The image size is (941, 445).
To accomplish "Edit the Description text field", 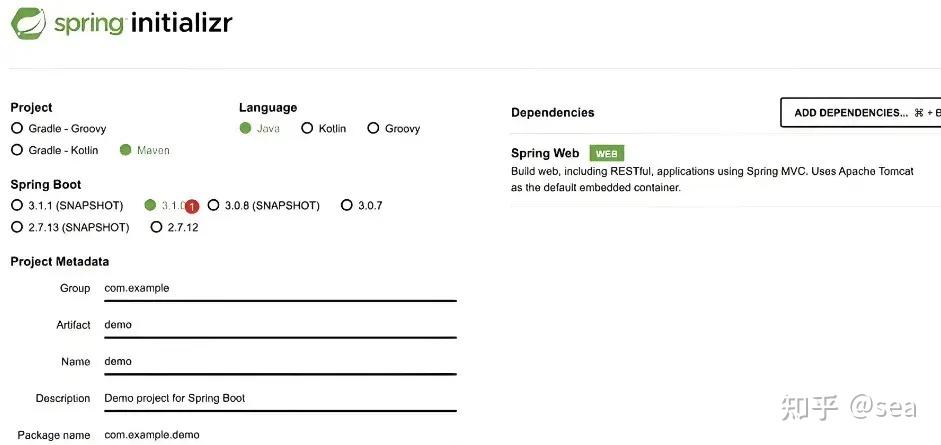I will (280, 398).
